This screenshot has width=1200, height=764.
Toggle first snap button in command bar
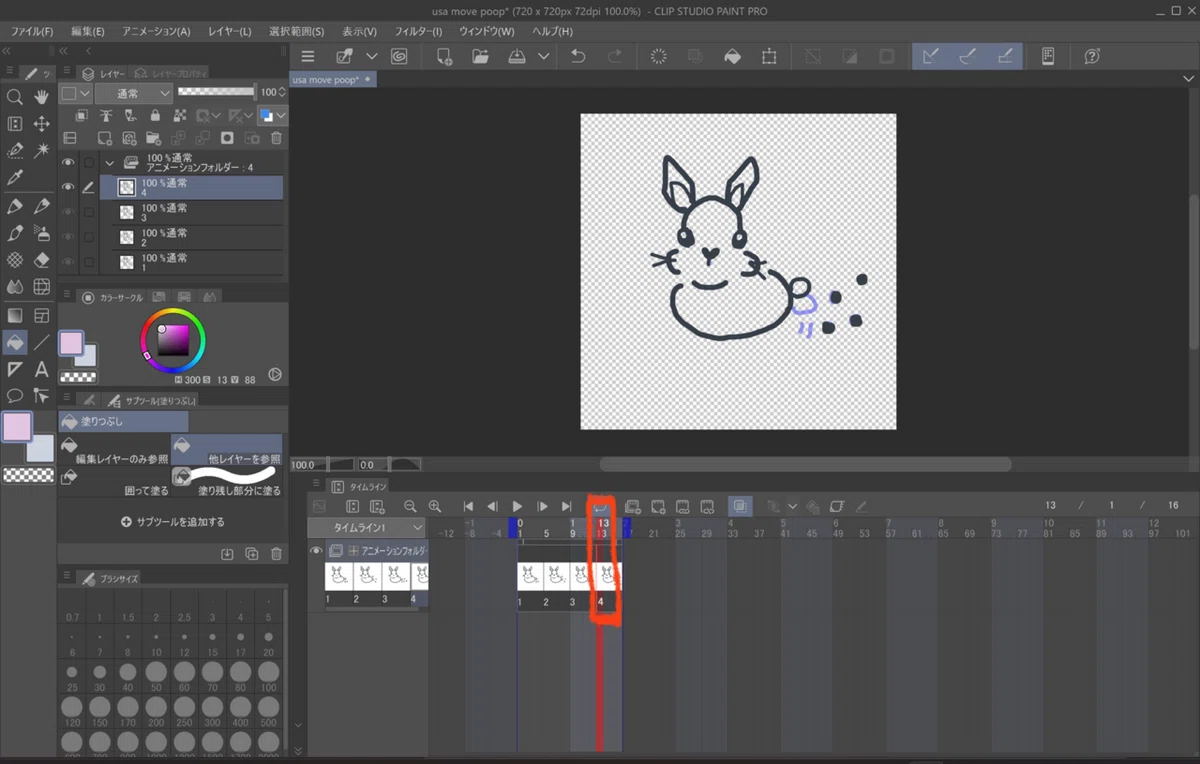click(x=930, y=57)
